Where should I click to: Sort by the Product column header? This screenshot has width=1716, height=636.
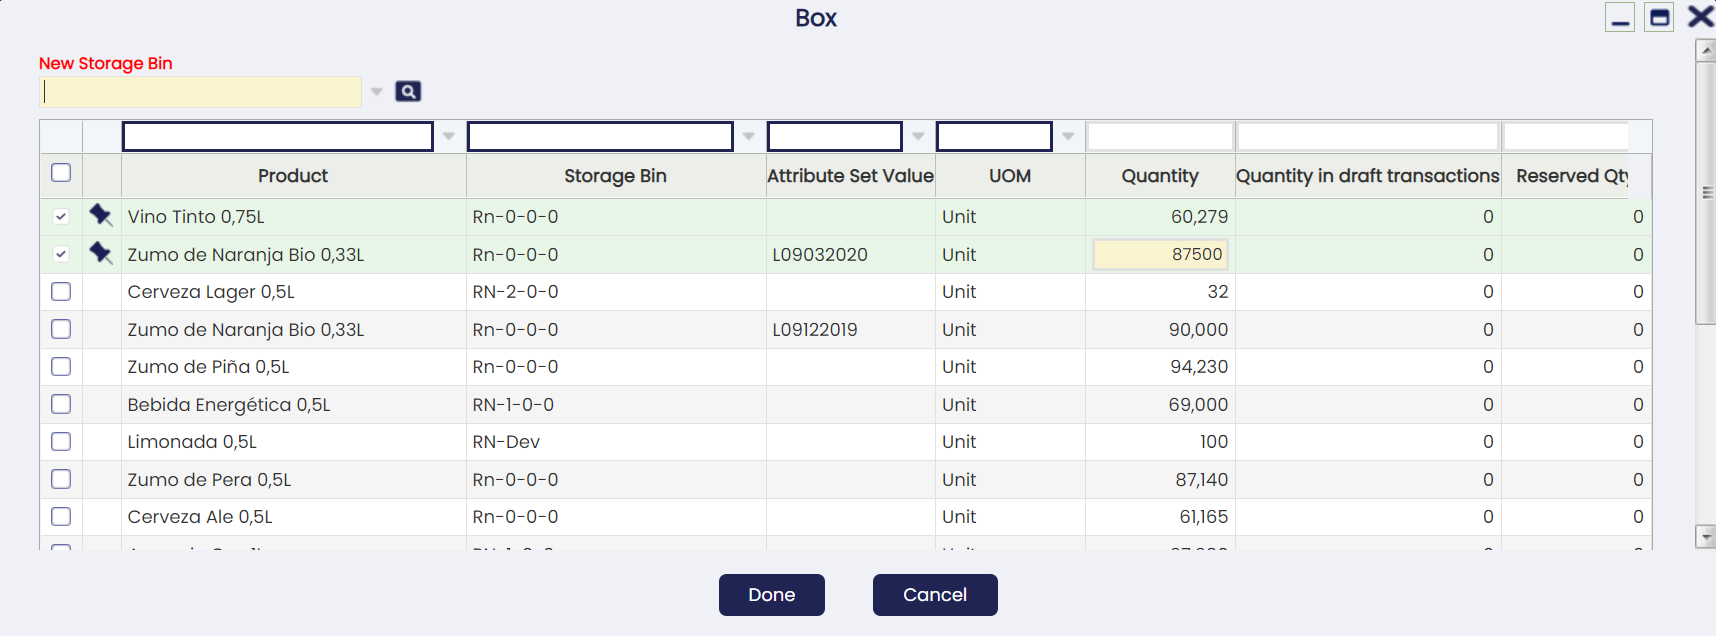pyautogui.click(x=293, y=176)
